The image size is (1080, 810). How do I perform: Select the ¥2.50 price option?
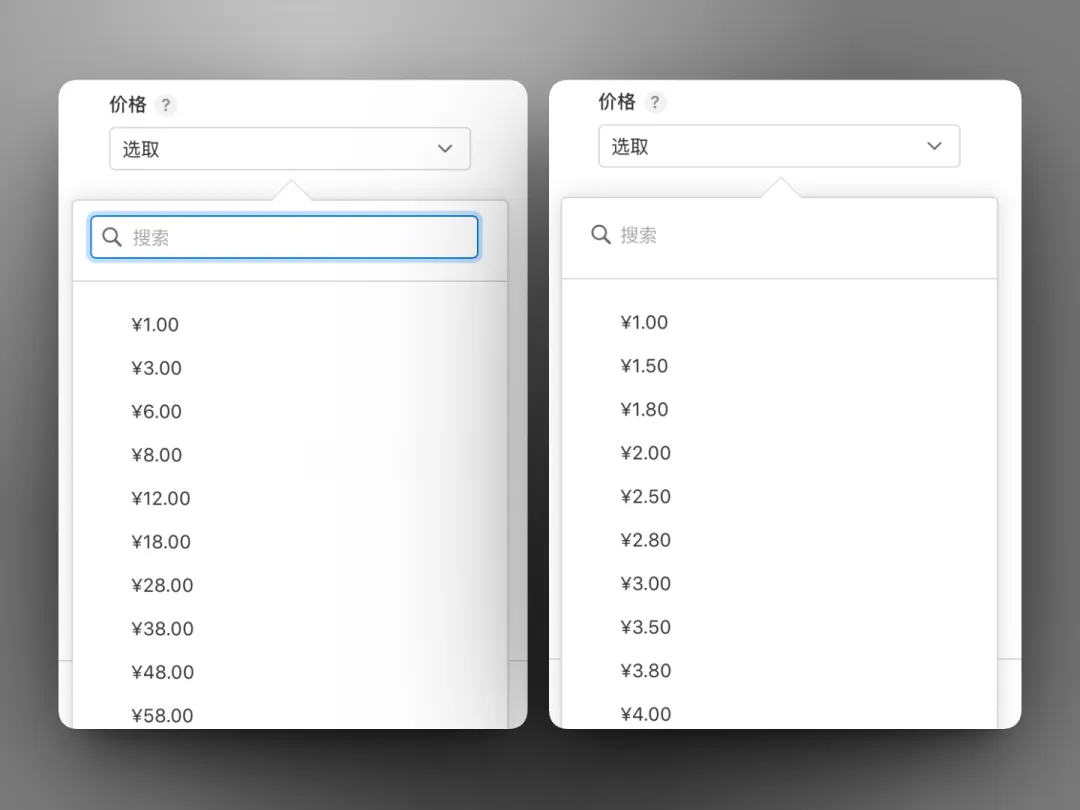click(645, 496)
